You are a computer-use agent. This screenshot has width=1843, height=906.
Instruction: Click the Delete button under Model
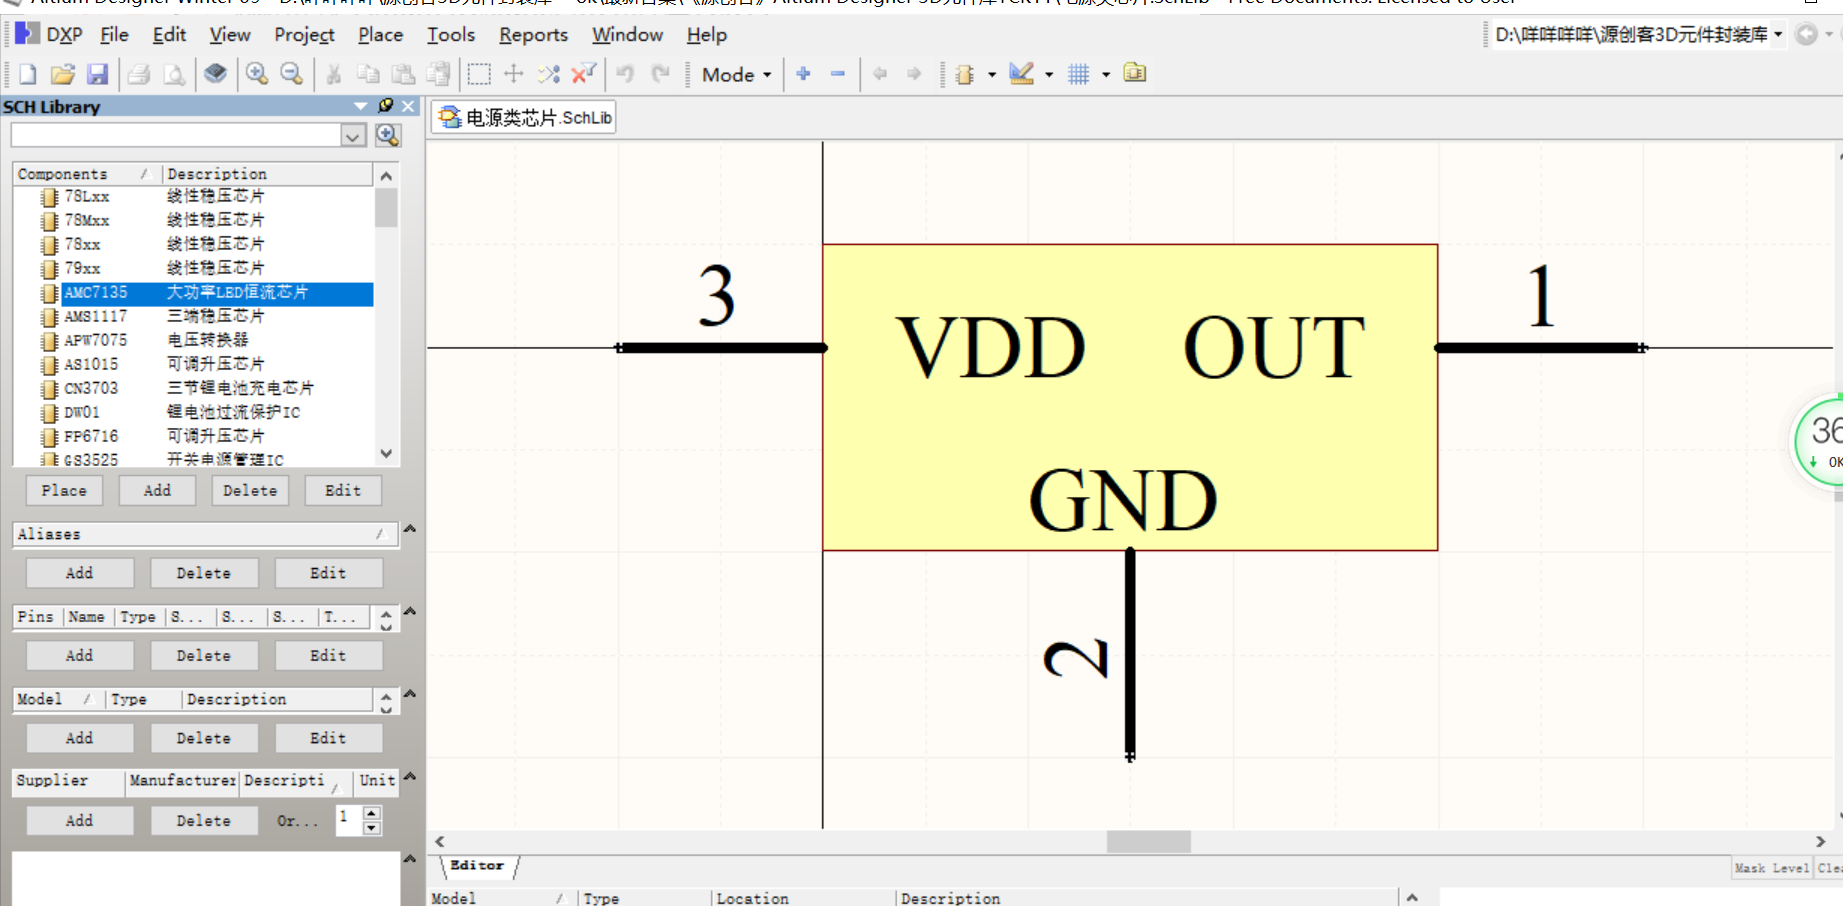click(204, 738)
